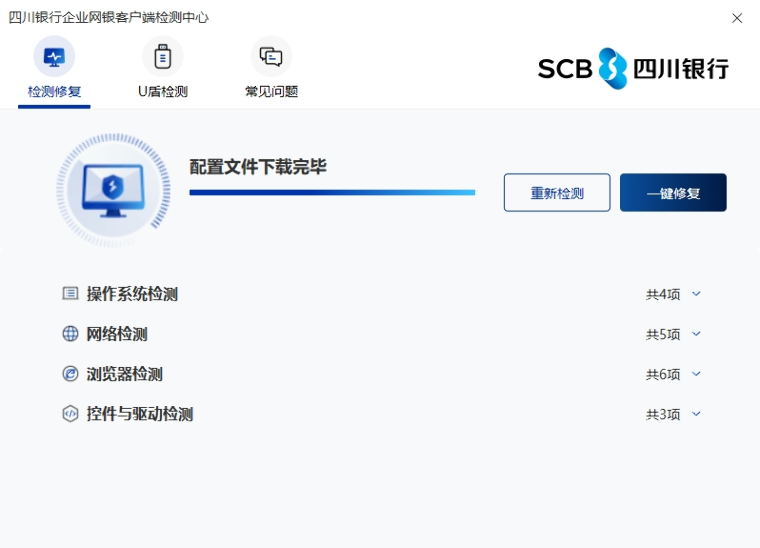Expand the 网络检测 chevron
This screenshot has width=760, height=548.
696,334
